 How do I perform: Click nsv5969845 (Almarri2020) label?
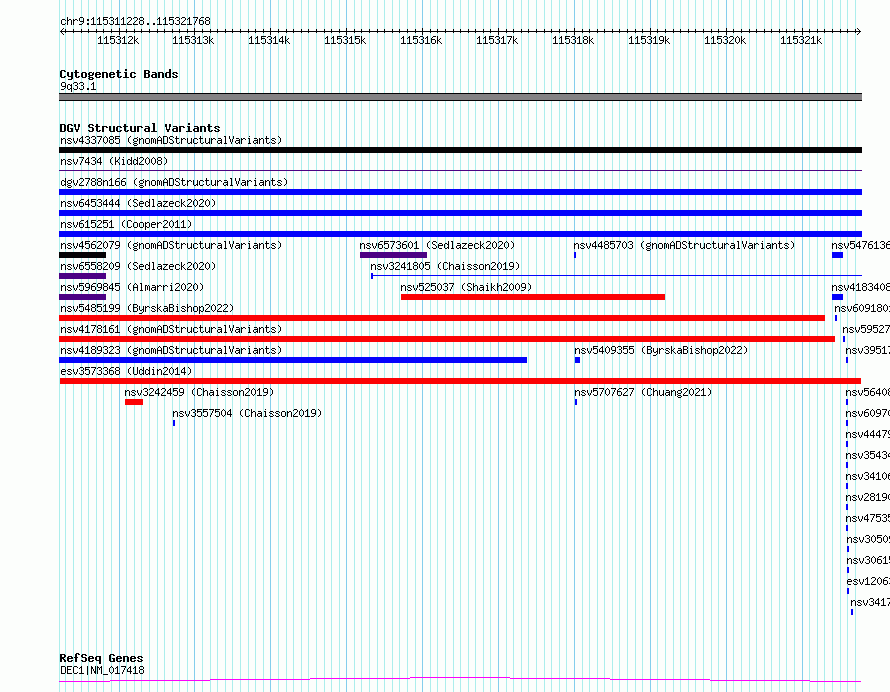(x=132, y=287)
